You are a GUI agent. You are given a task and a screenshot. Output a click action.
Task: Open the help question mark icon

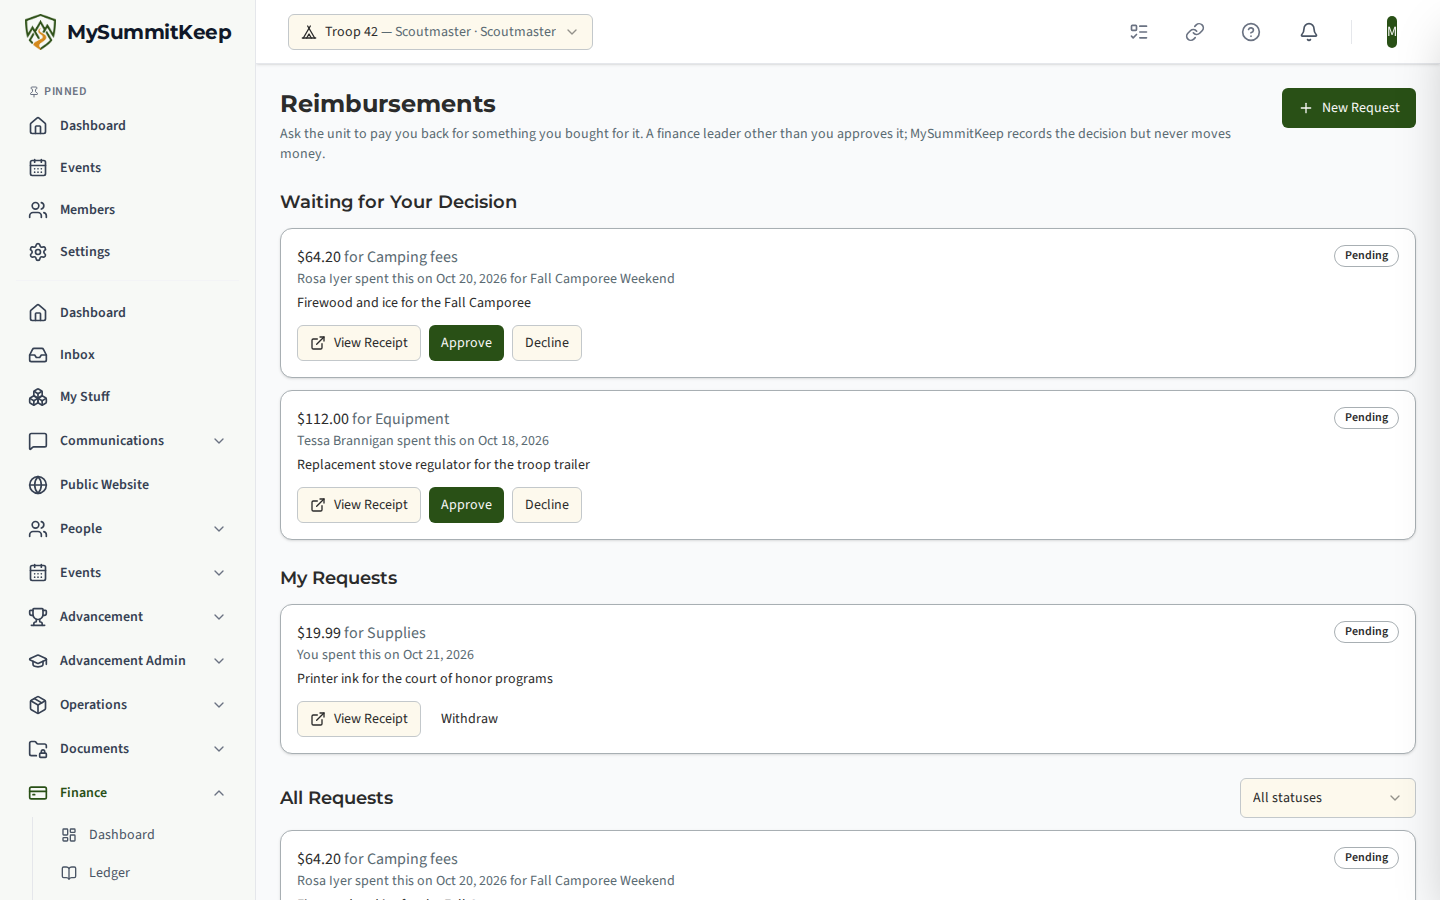(x=1251, y=32)
